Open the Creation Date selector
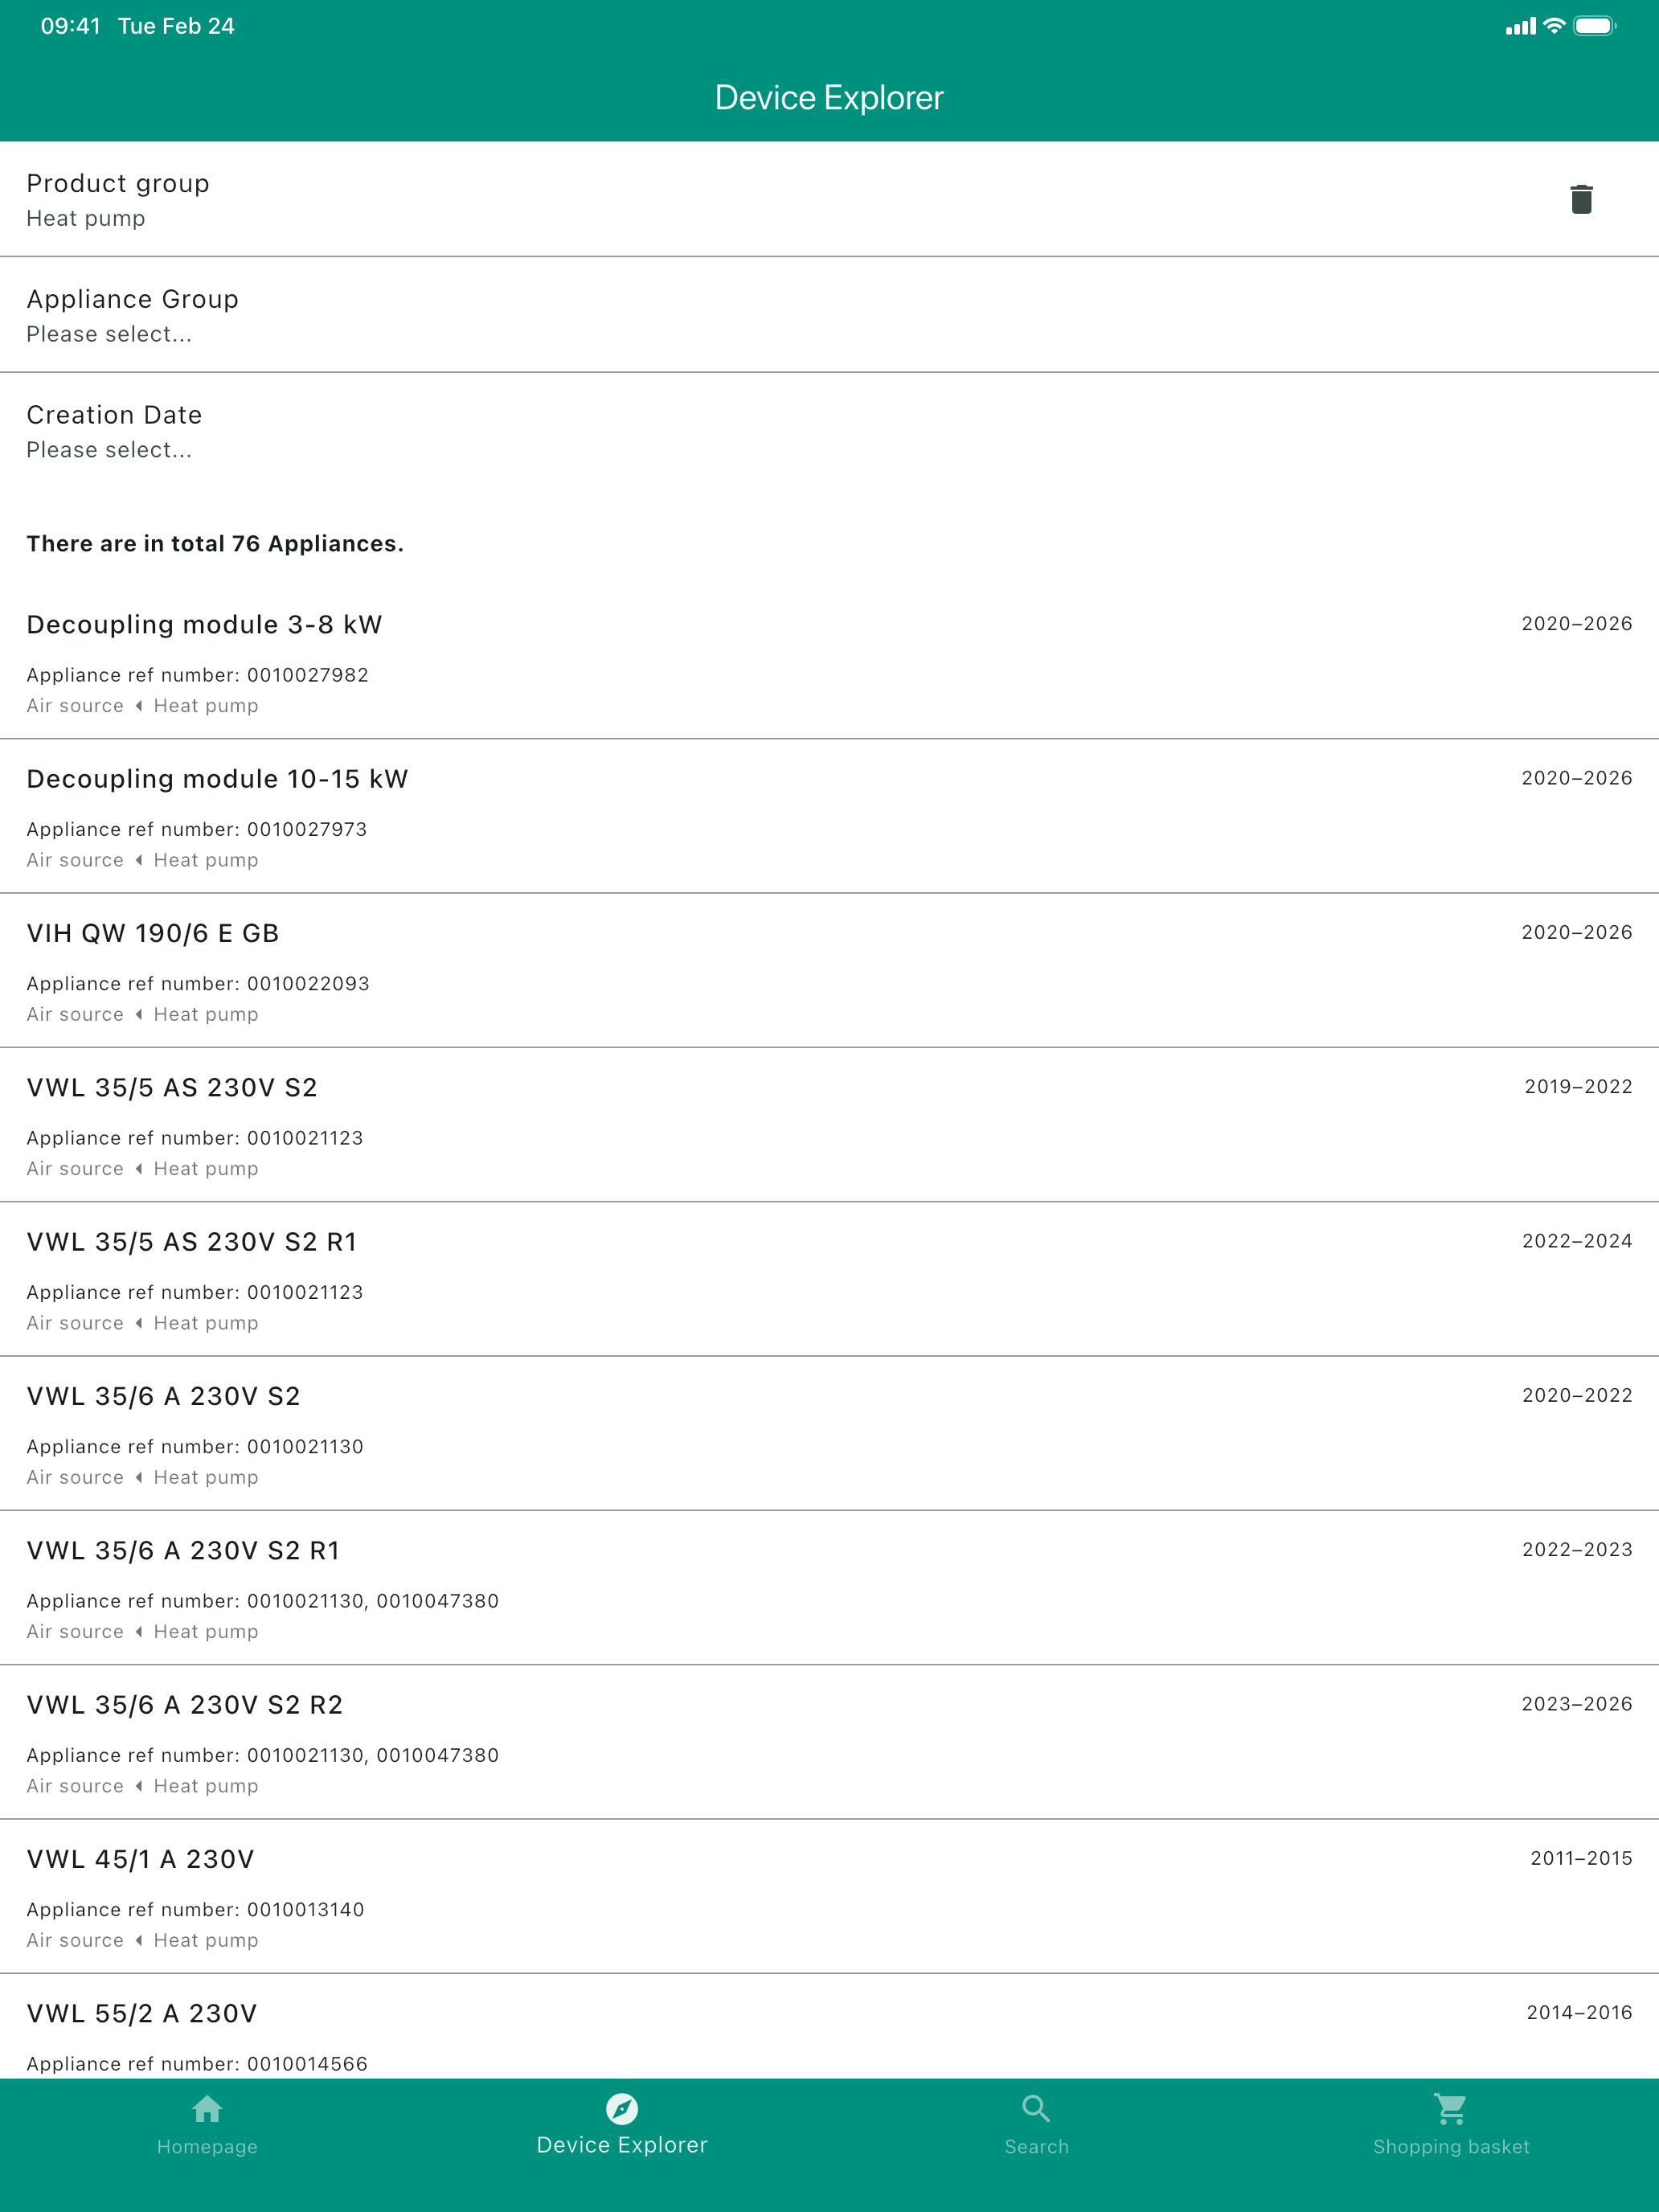This screenshot has height=2212, width=1659. (829, 431)
